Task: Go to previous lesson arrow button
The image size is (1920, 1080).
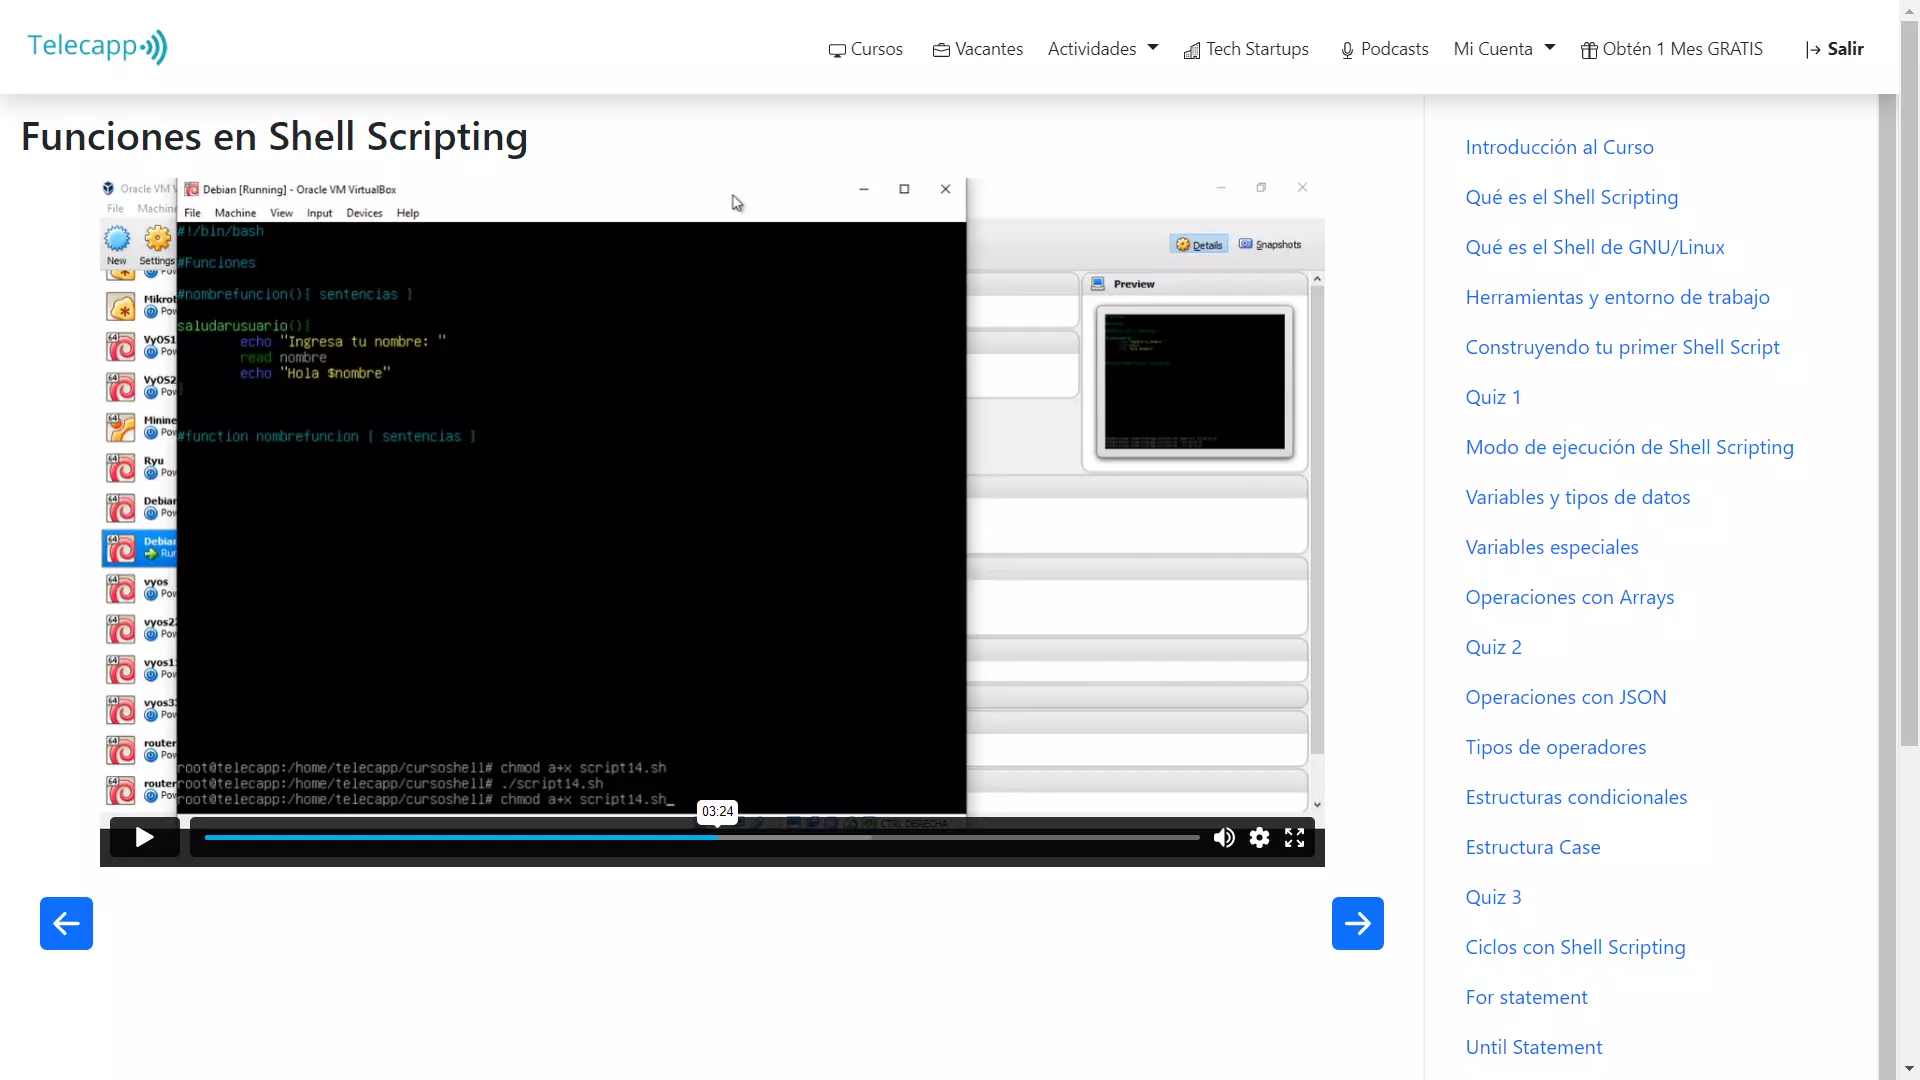Action: [x=66, y=923]
